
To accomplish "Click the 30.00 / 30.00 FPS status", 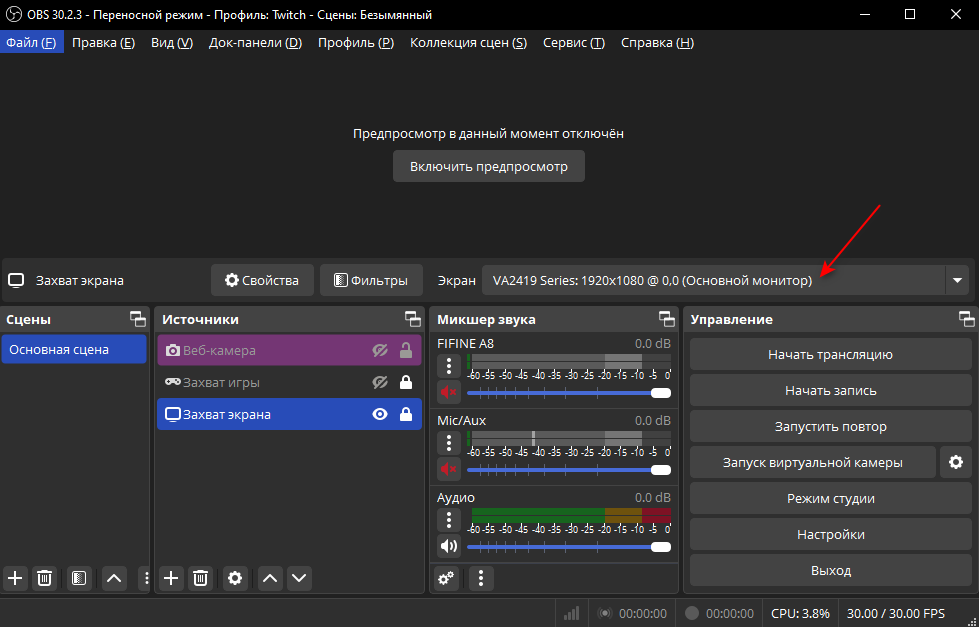I will point(895,613).
